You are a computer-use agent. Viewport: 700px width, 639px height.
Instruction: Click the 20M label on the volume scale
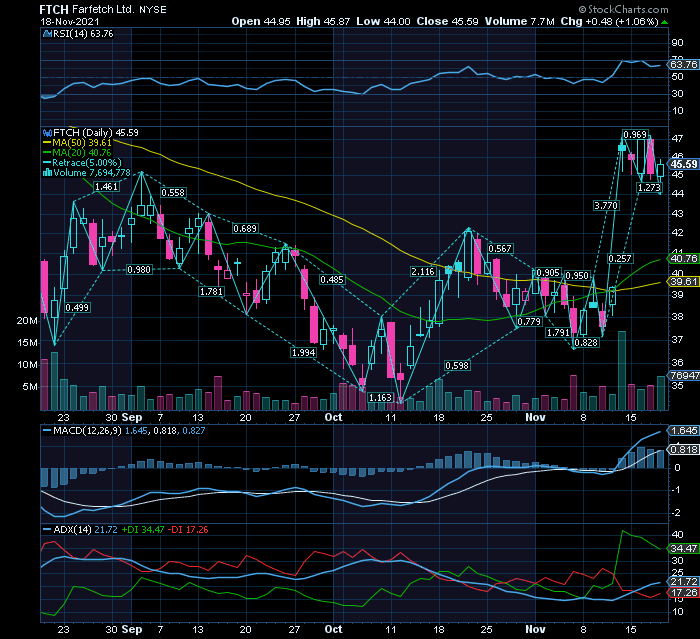(27, 321)
